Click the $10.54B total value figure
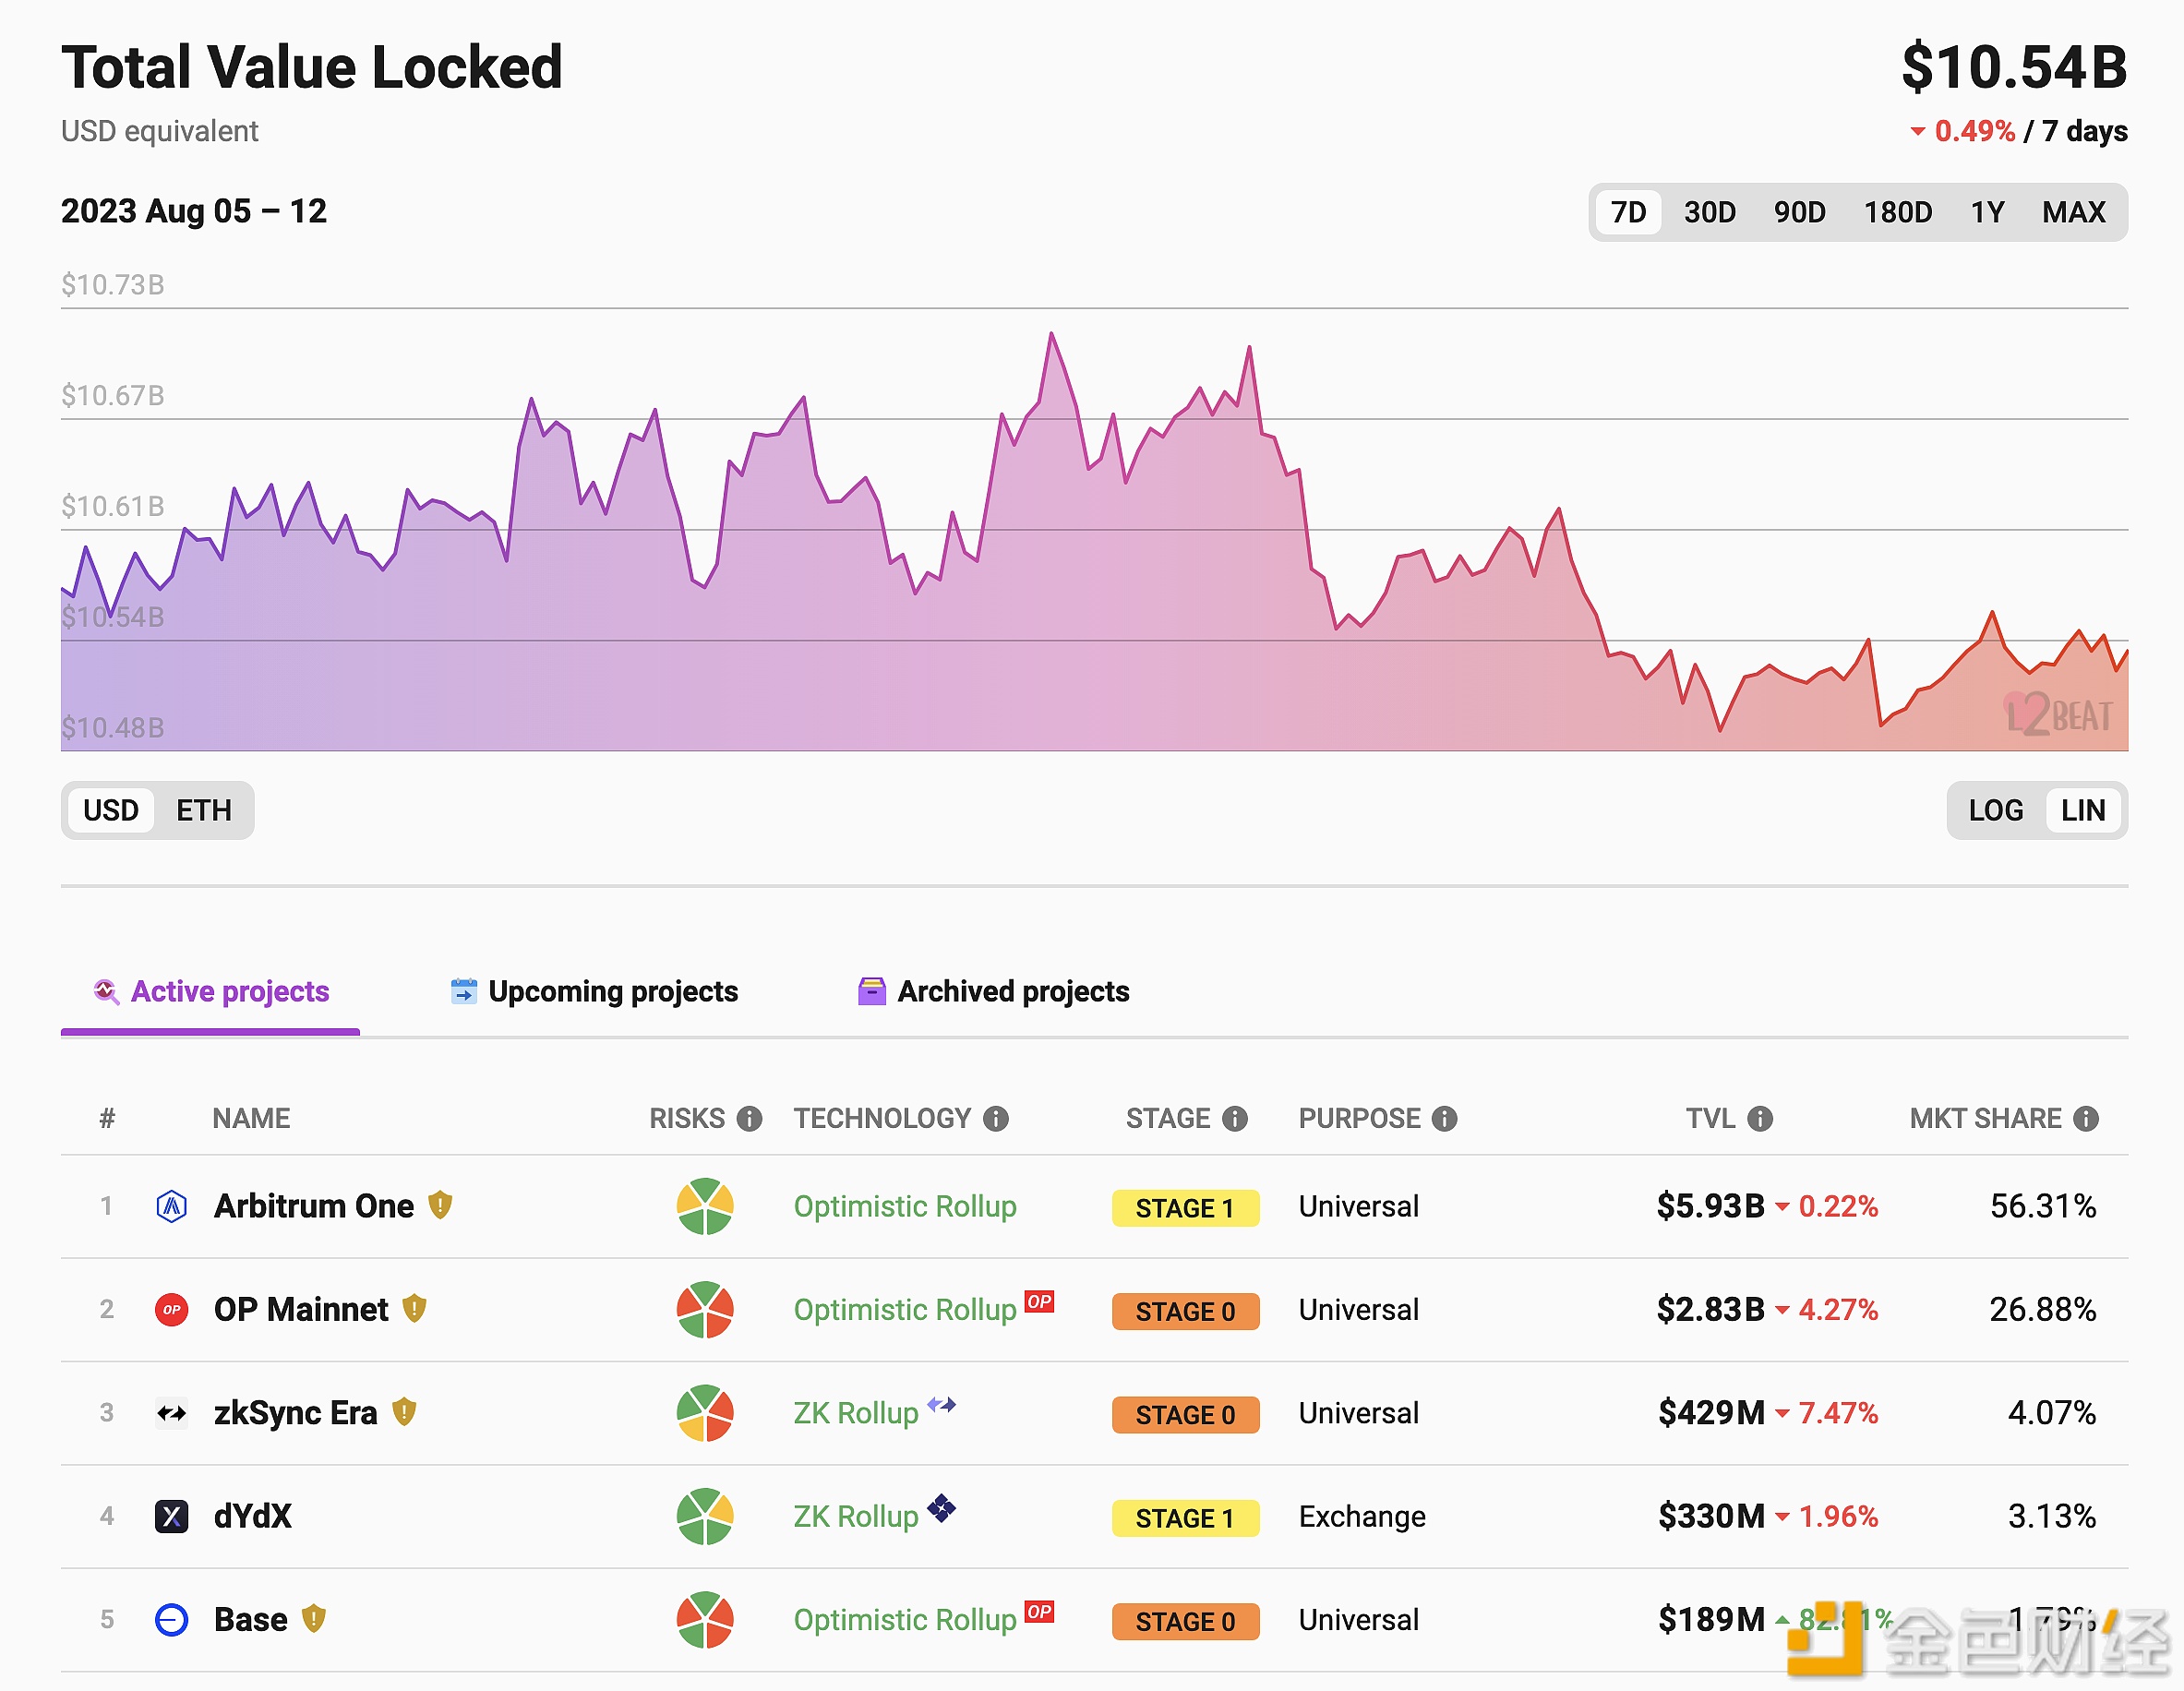The height and width of the screenshot is (1691, 2184). 2014,67
